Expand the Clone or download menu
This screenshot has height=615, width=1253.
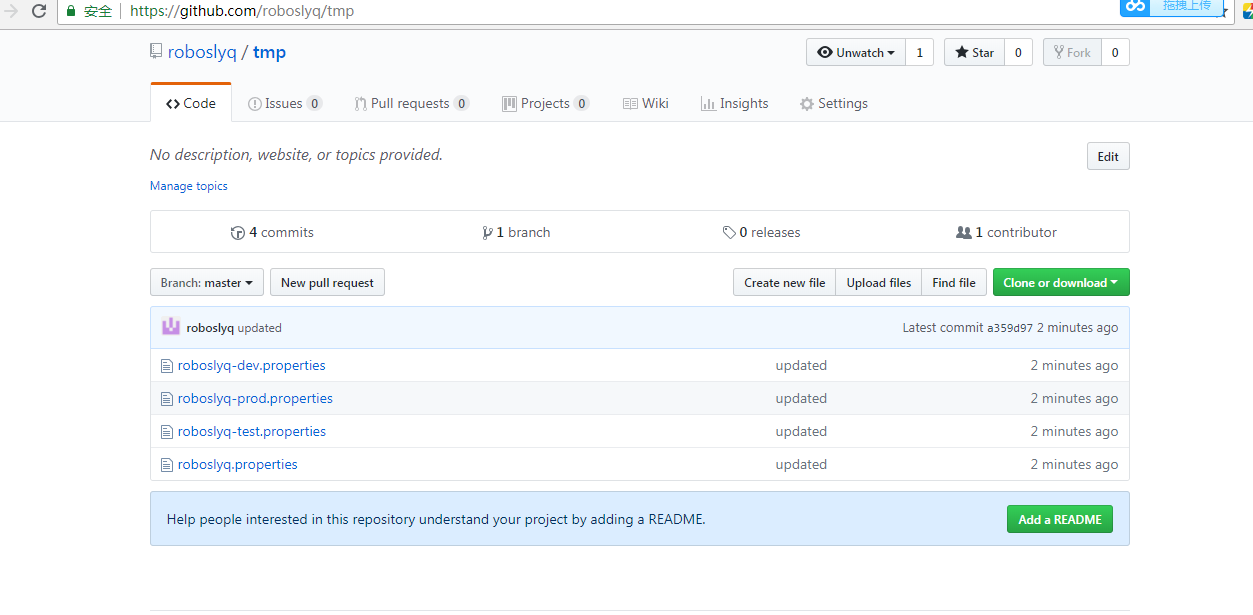coord(1061,283)
